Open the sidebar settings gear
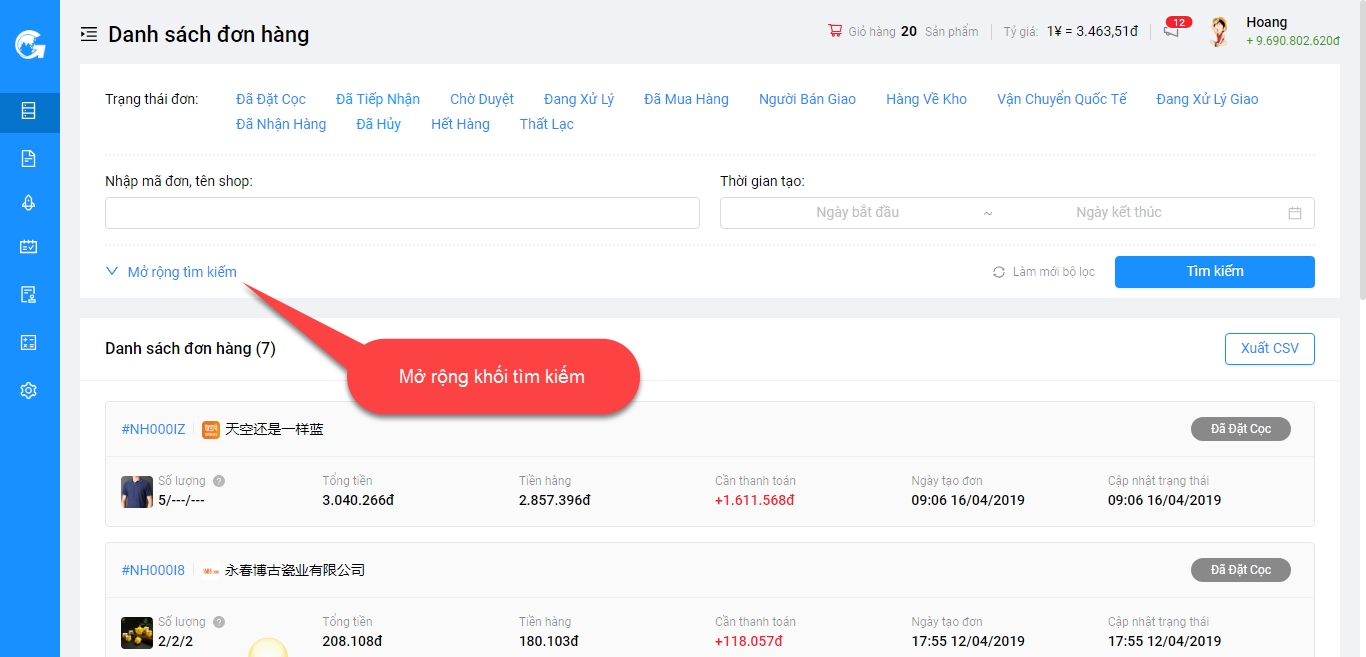1366x657 pixels. [28, 391]
